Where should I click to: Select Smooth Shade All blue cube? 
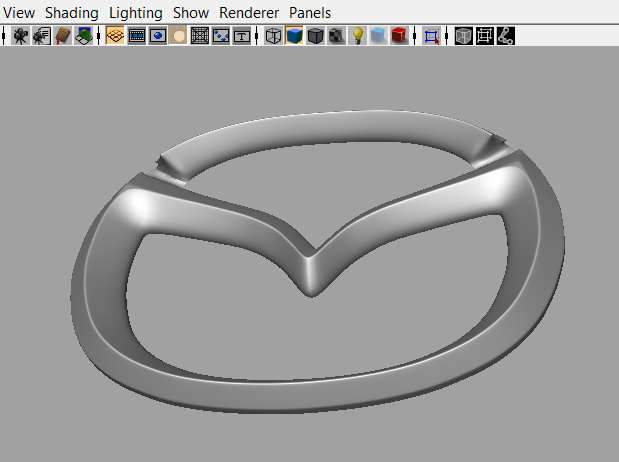click(x=294, y=36)
